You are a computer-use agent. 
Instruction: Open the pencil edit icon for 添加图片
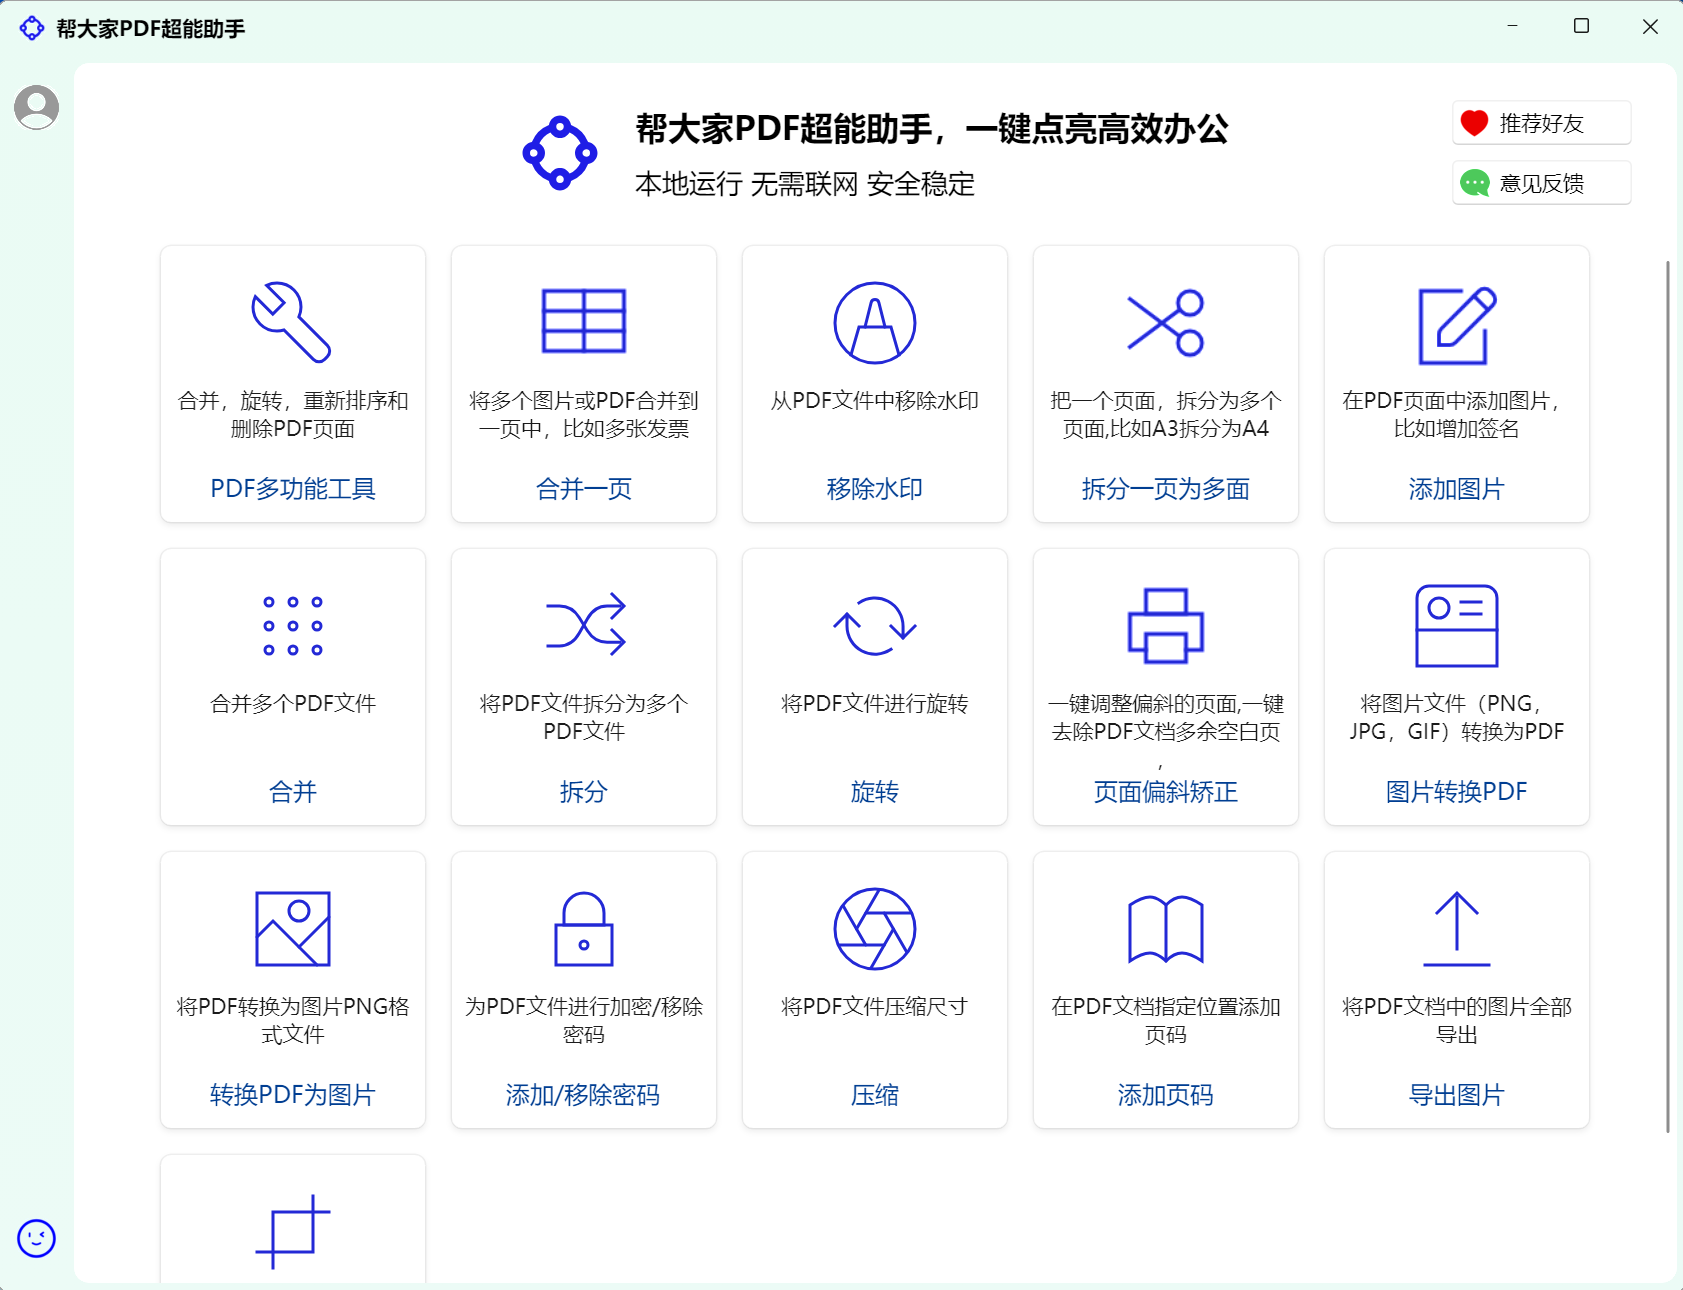pos(1456,322)
